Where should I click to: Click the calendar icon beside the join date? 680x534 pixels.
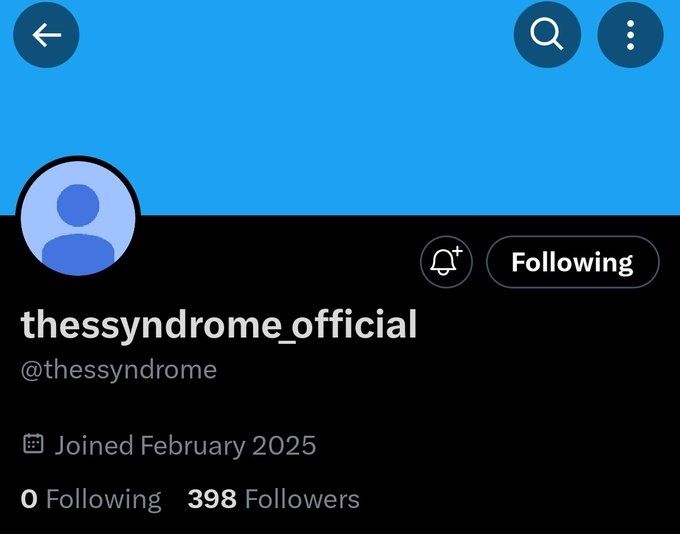coord(33,444)
